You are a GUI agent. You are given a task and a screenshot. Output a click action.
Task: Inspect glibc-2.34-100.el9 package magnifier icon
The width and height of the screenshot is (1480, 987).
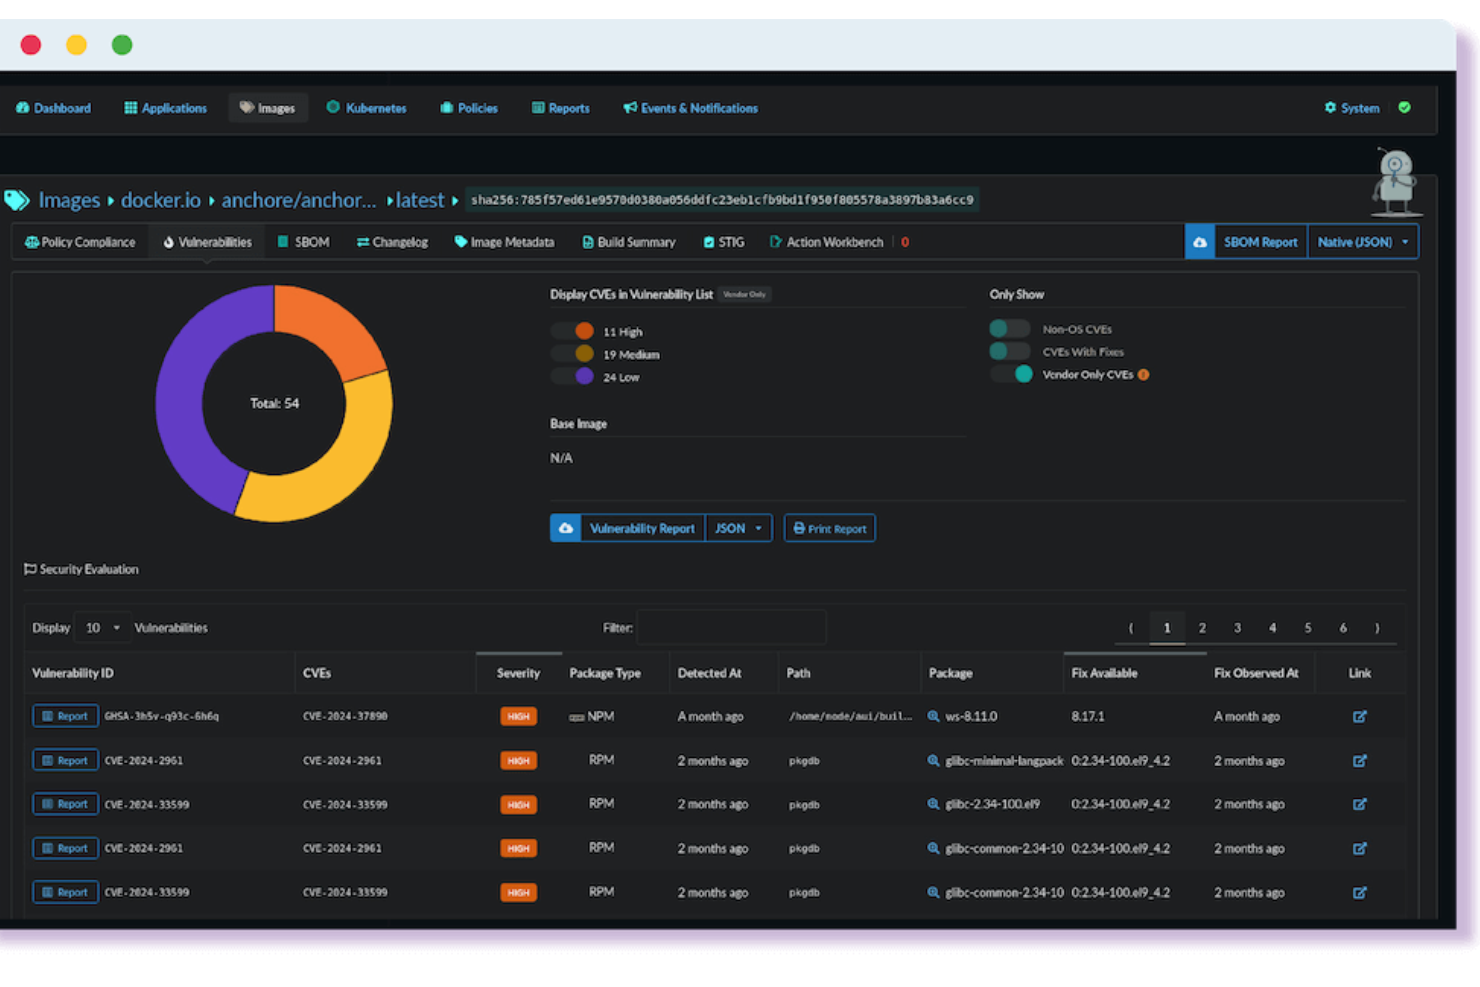click(933, 804)
